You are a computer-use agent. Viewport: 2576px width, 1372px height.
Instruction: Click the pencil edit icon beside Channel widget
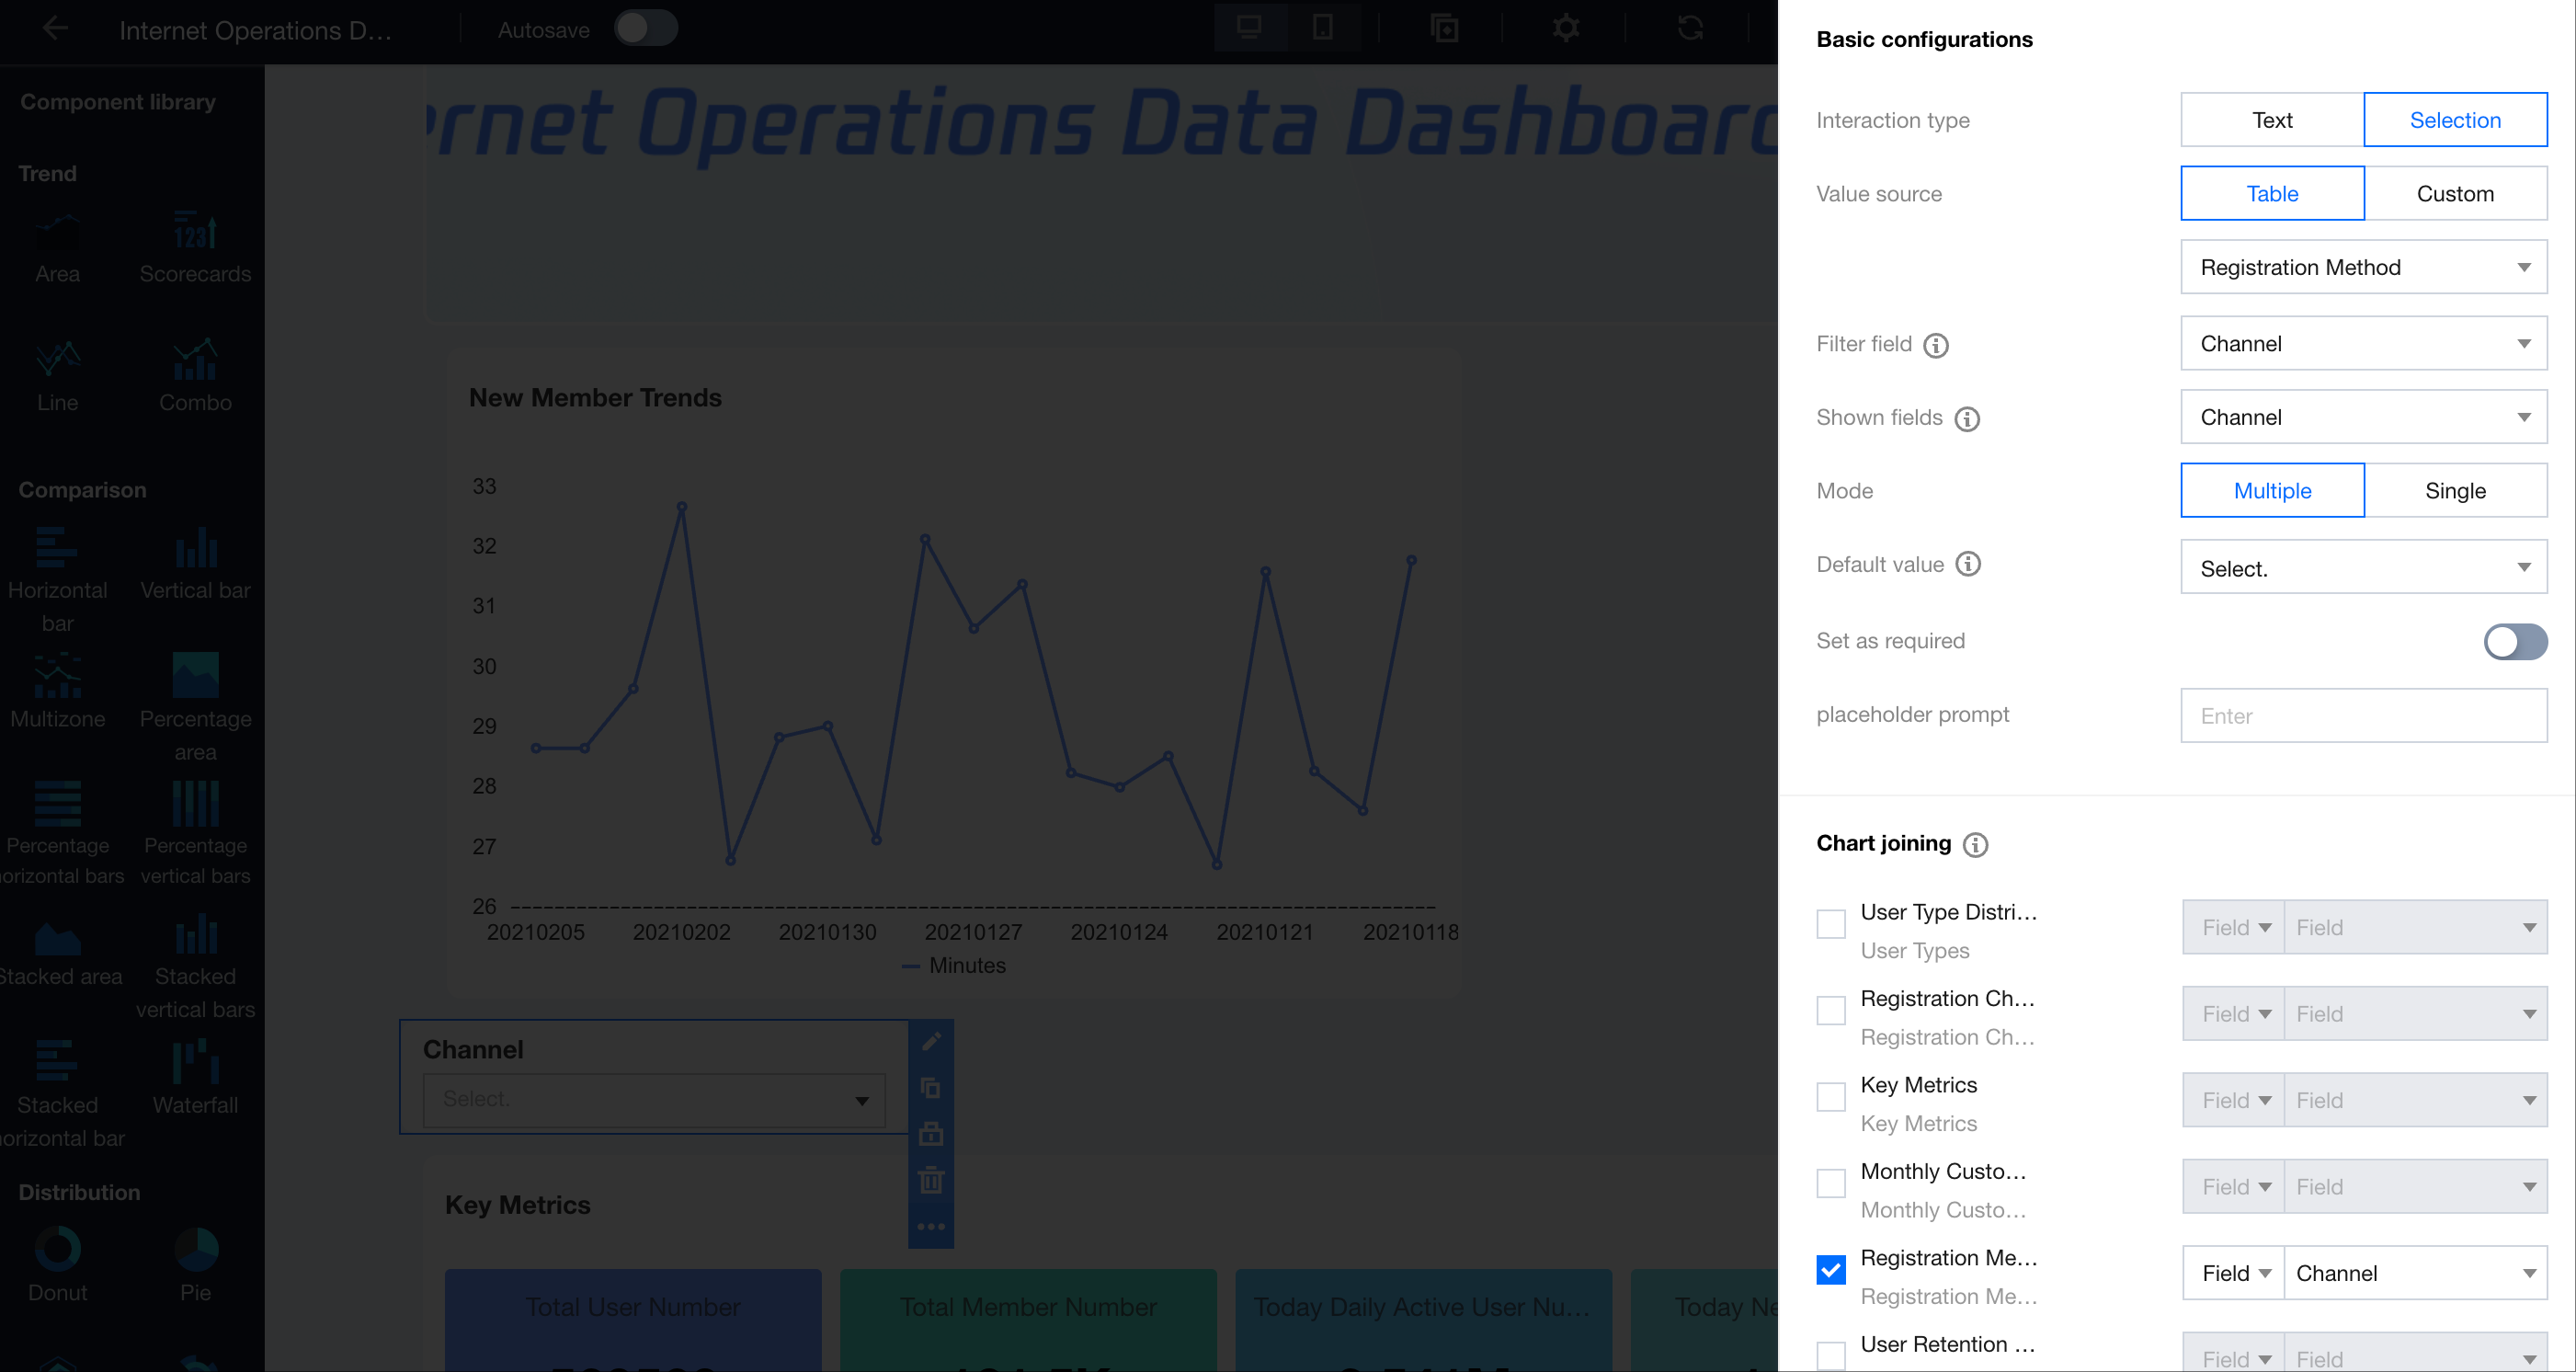[931, 1041]
